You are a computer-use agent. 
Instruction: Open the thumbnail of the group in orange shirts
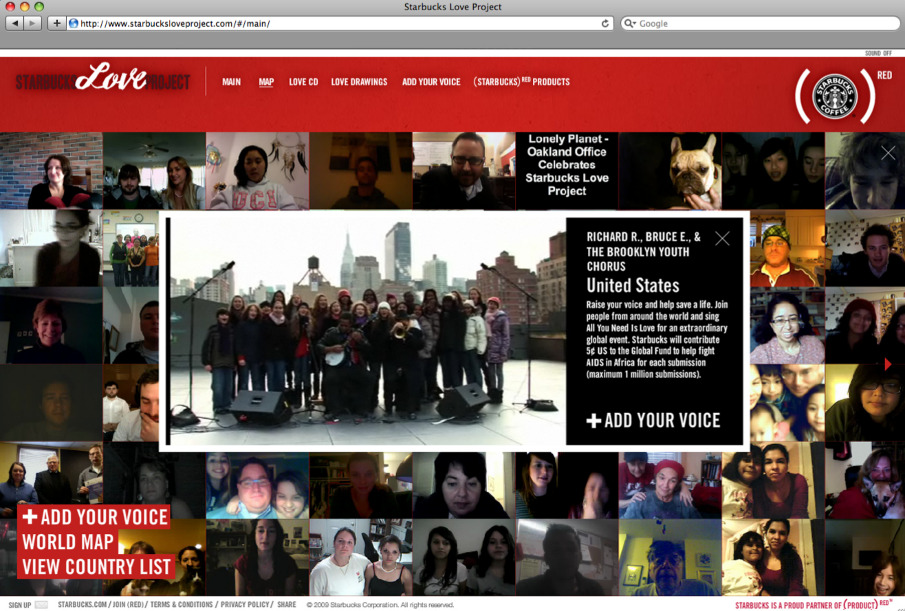click(132, 249)
